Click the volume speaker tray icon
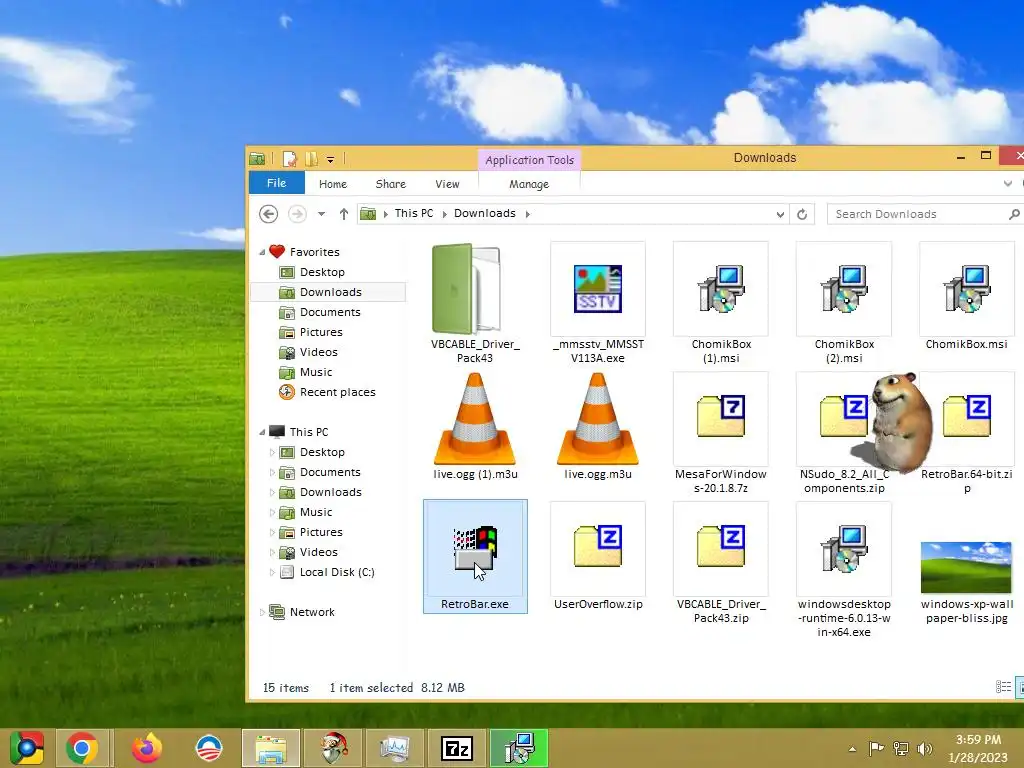 pyautogui.click(x=925, y=749)
